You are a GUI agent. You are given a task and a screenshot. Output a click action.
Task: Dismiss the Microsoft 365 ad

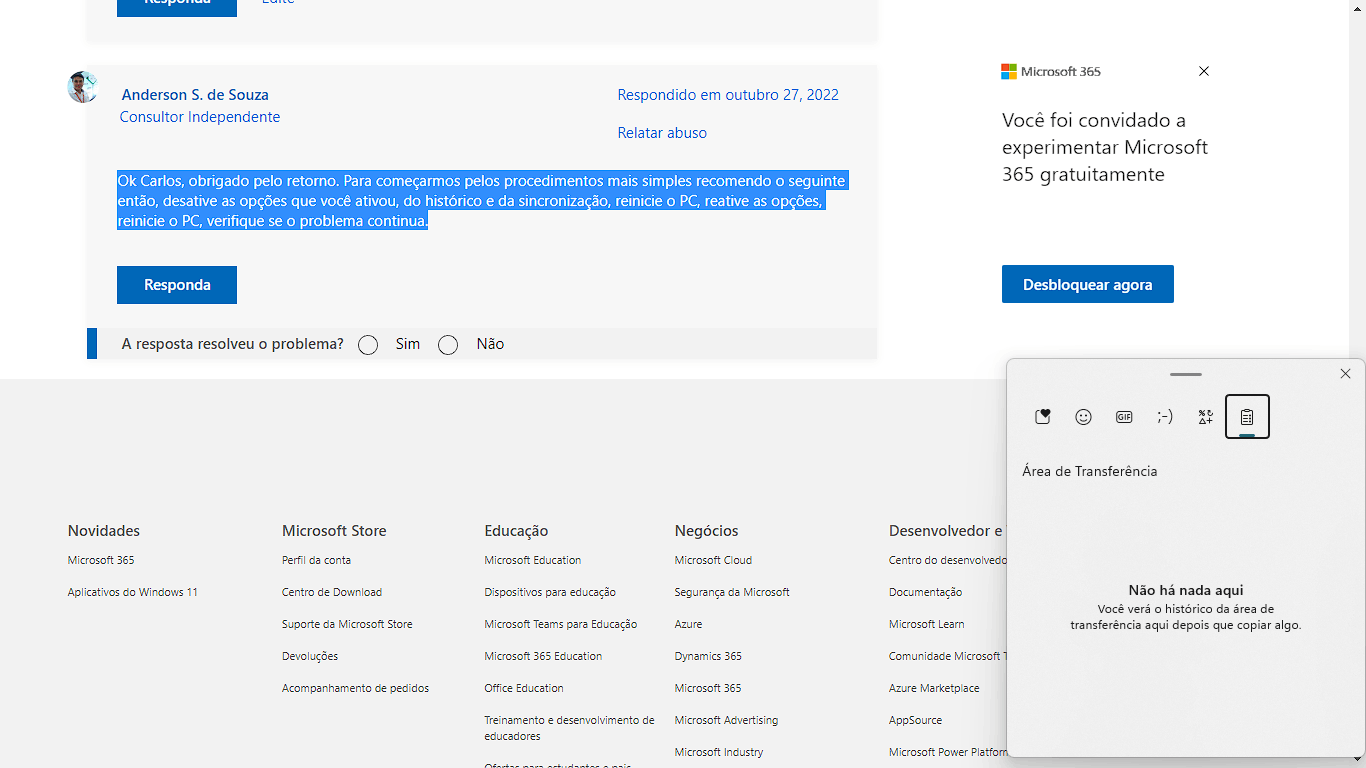(x=1204, y=71)
